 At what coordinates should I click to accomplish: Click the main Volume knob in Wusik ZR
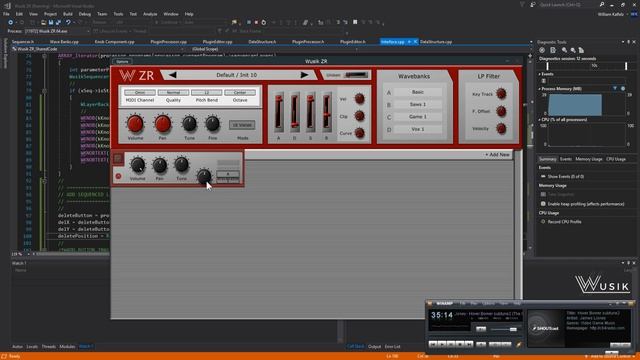pyautogui.click(x=135, y=124)
